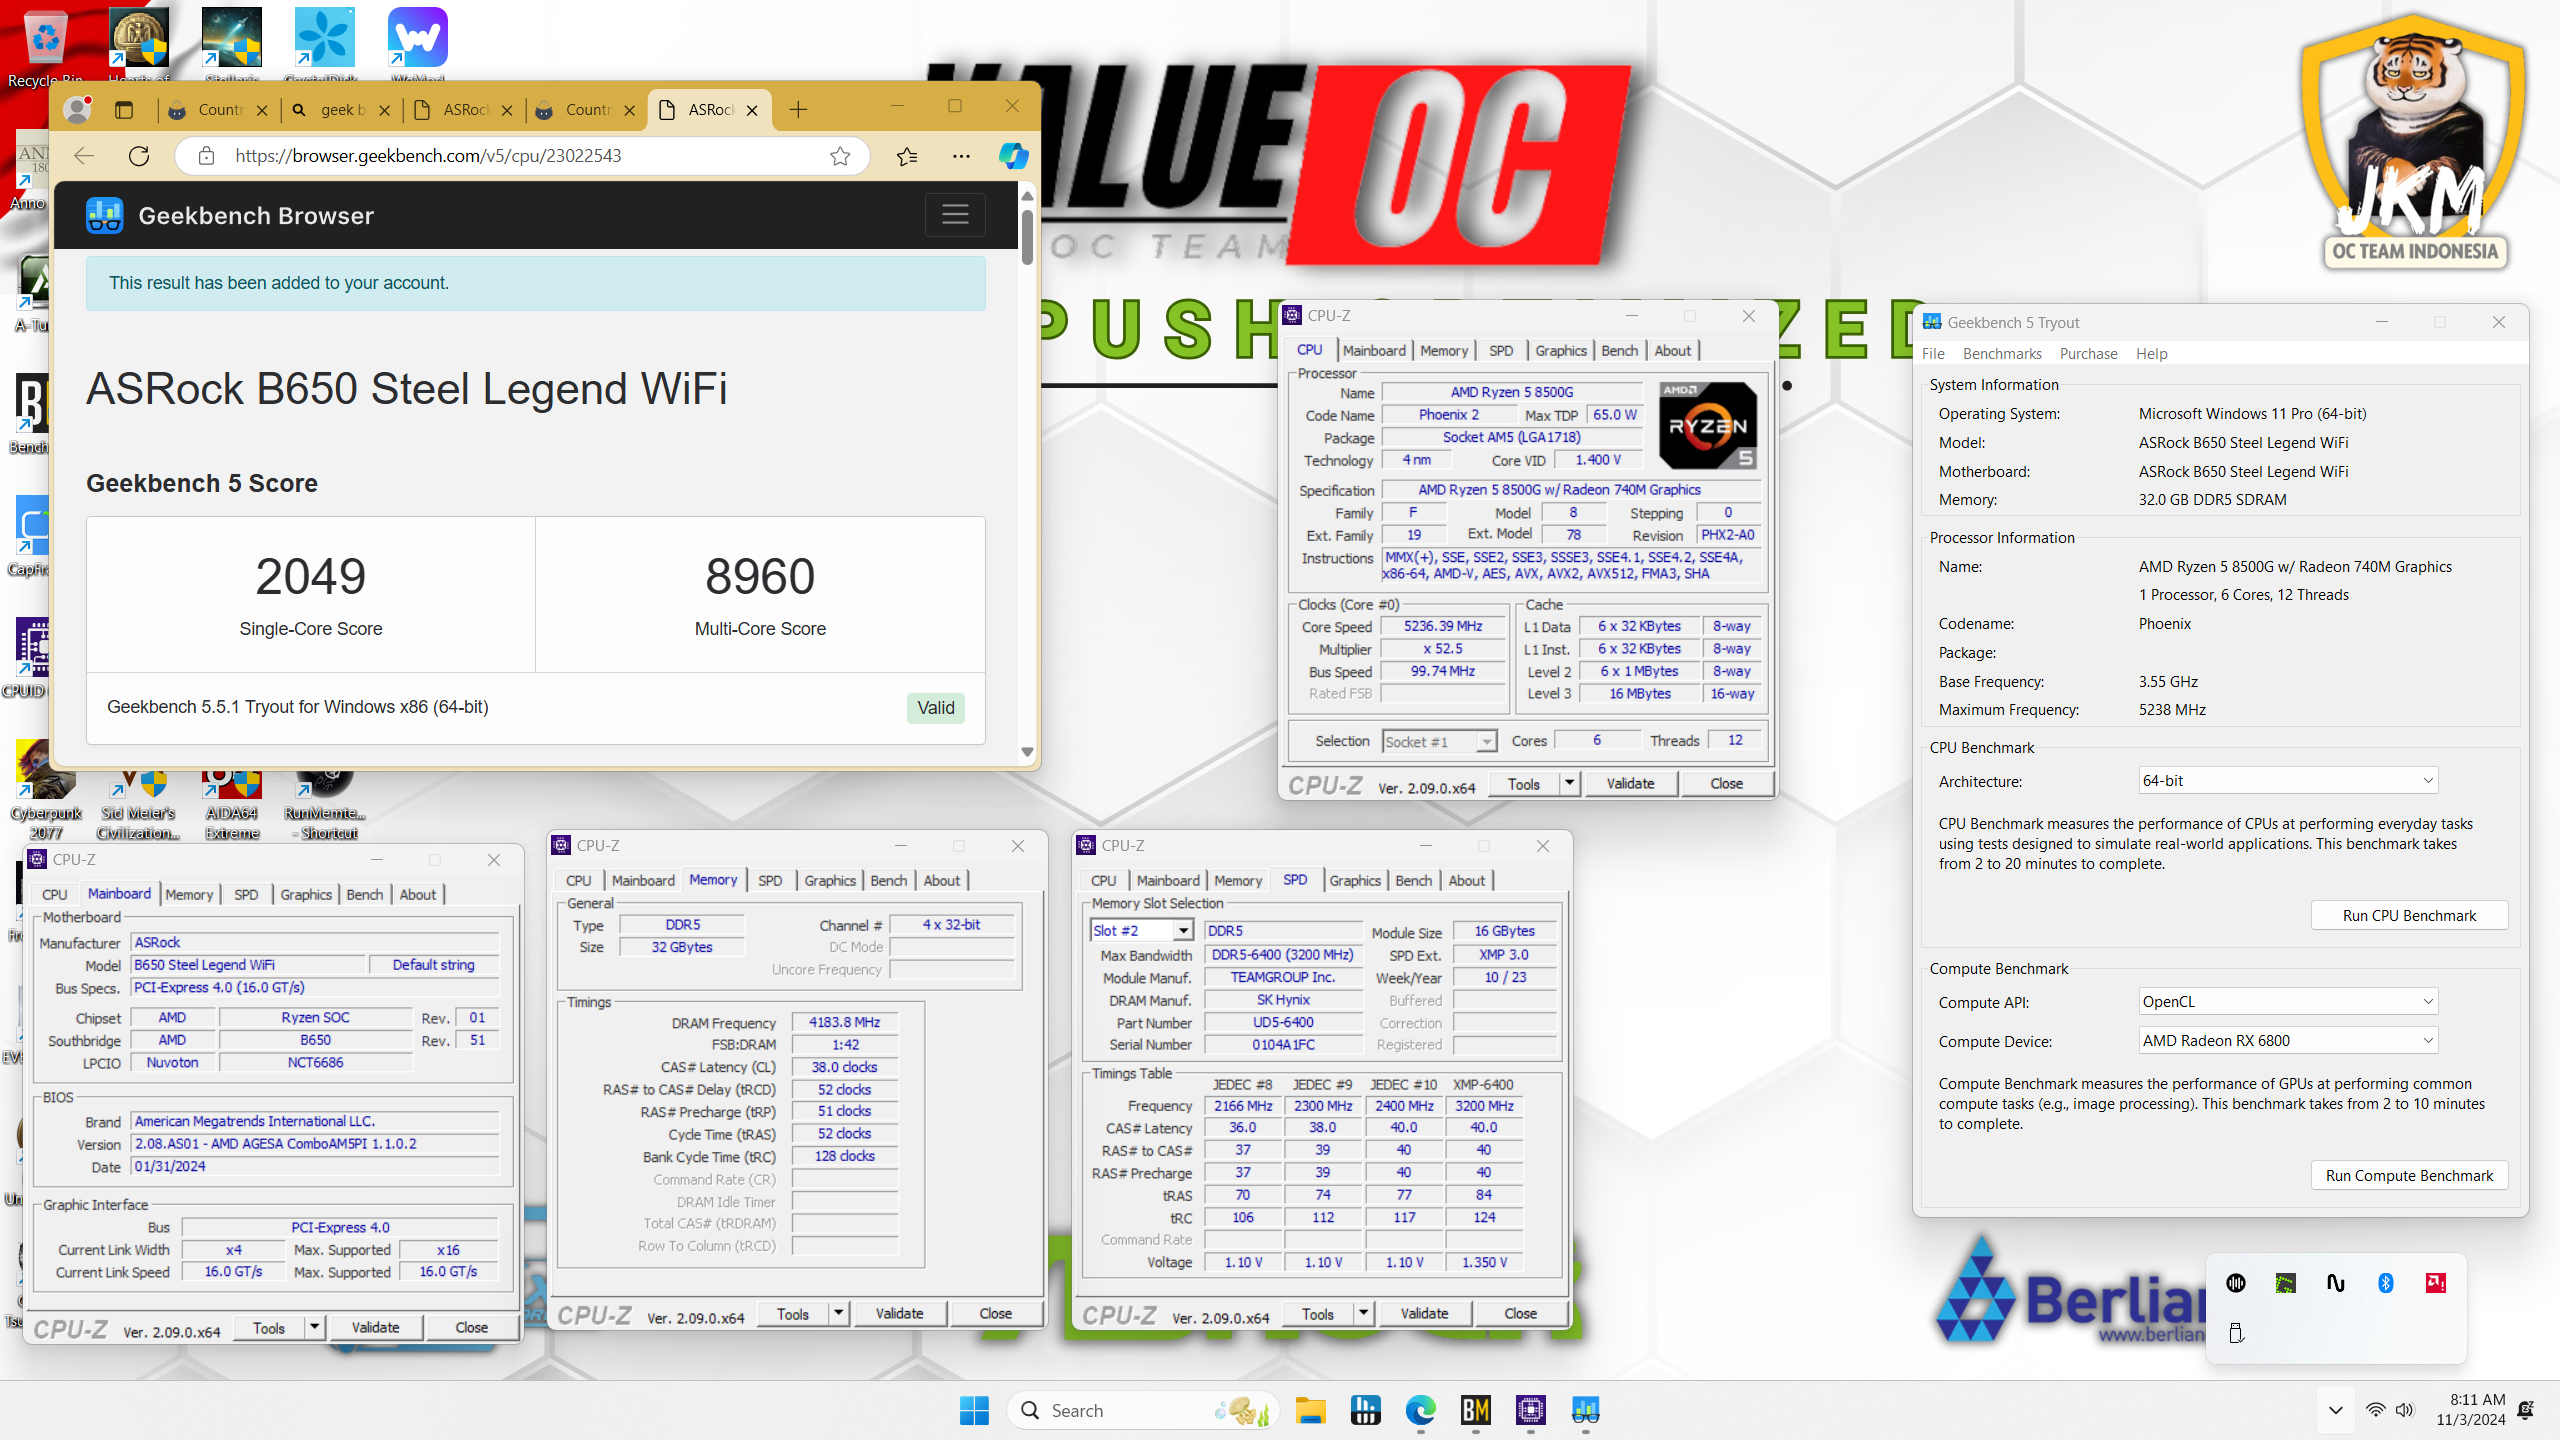Open File menu in Geekbench 5
This screenshot has height=1440, width=2560.
(1933, 354)
